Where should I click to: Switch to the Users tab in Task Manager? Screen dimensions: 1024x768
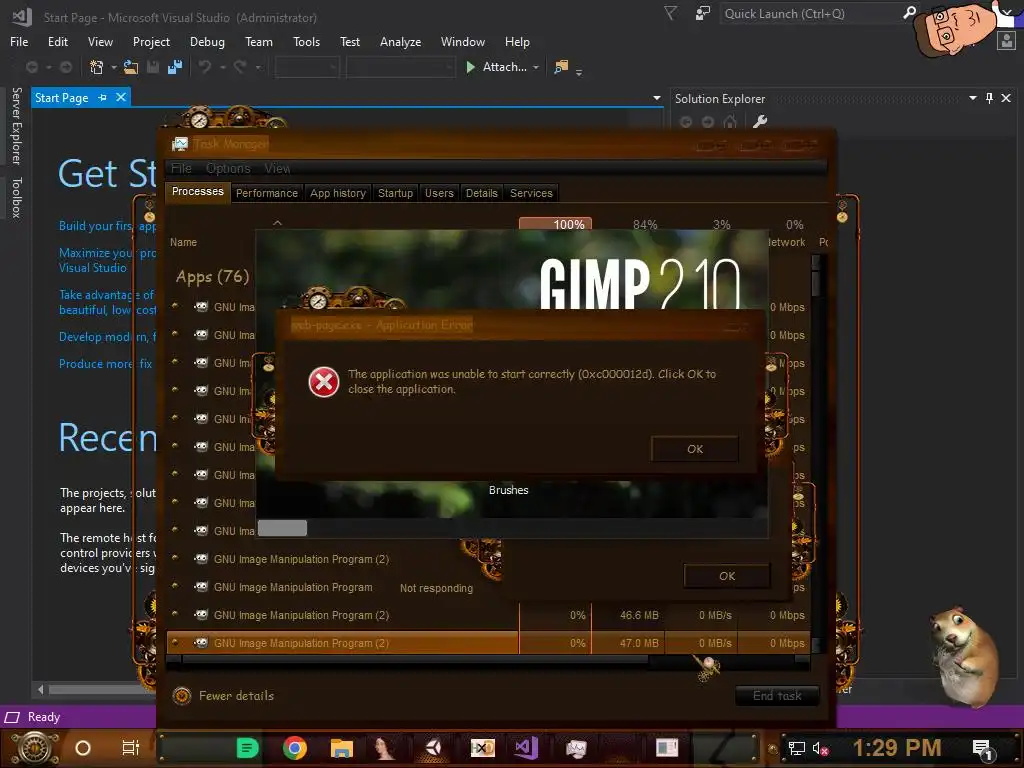click(x=439, y=193)
